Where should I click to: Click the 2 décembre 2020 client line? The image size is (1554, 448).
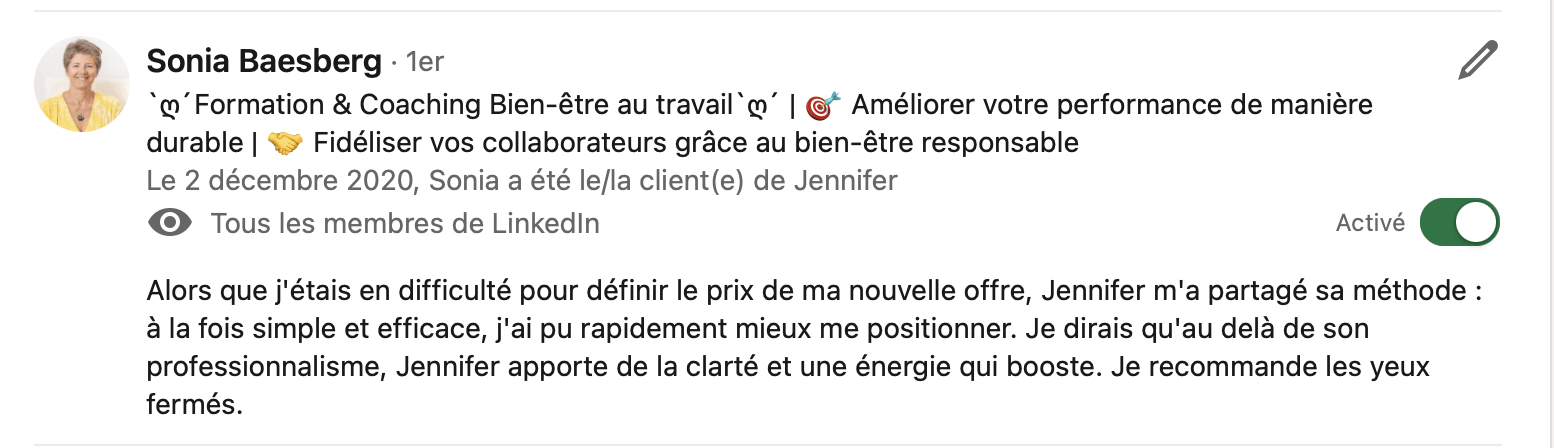(522, 181)
